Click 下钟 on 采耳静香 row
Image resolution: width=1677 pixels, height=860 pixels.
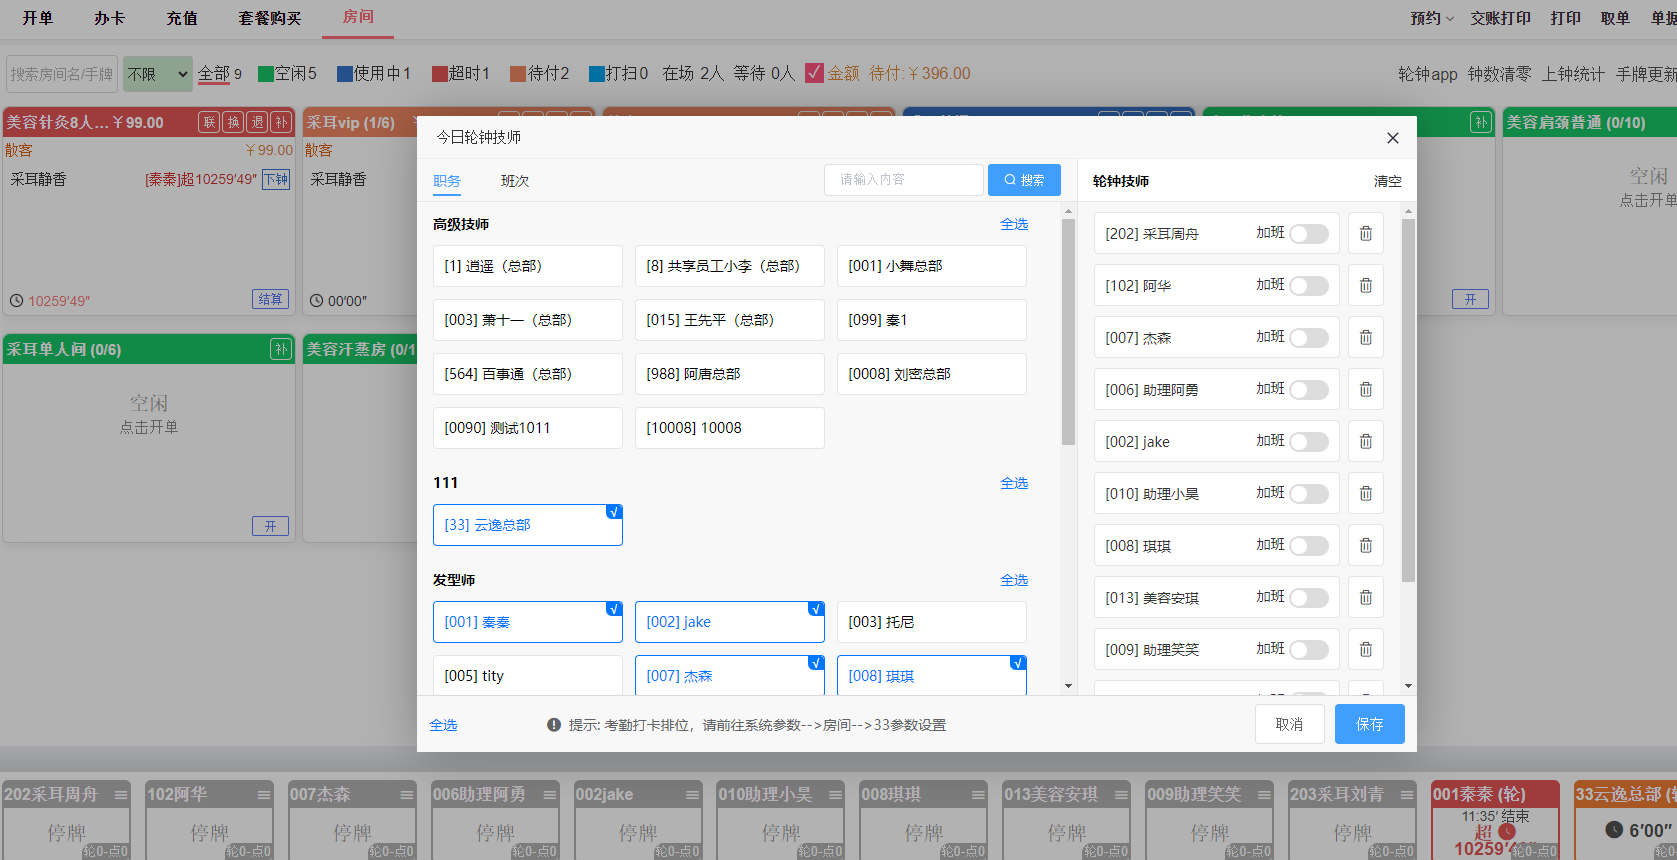(276, 179)
